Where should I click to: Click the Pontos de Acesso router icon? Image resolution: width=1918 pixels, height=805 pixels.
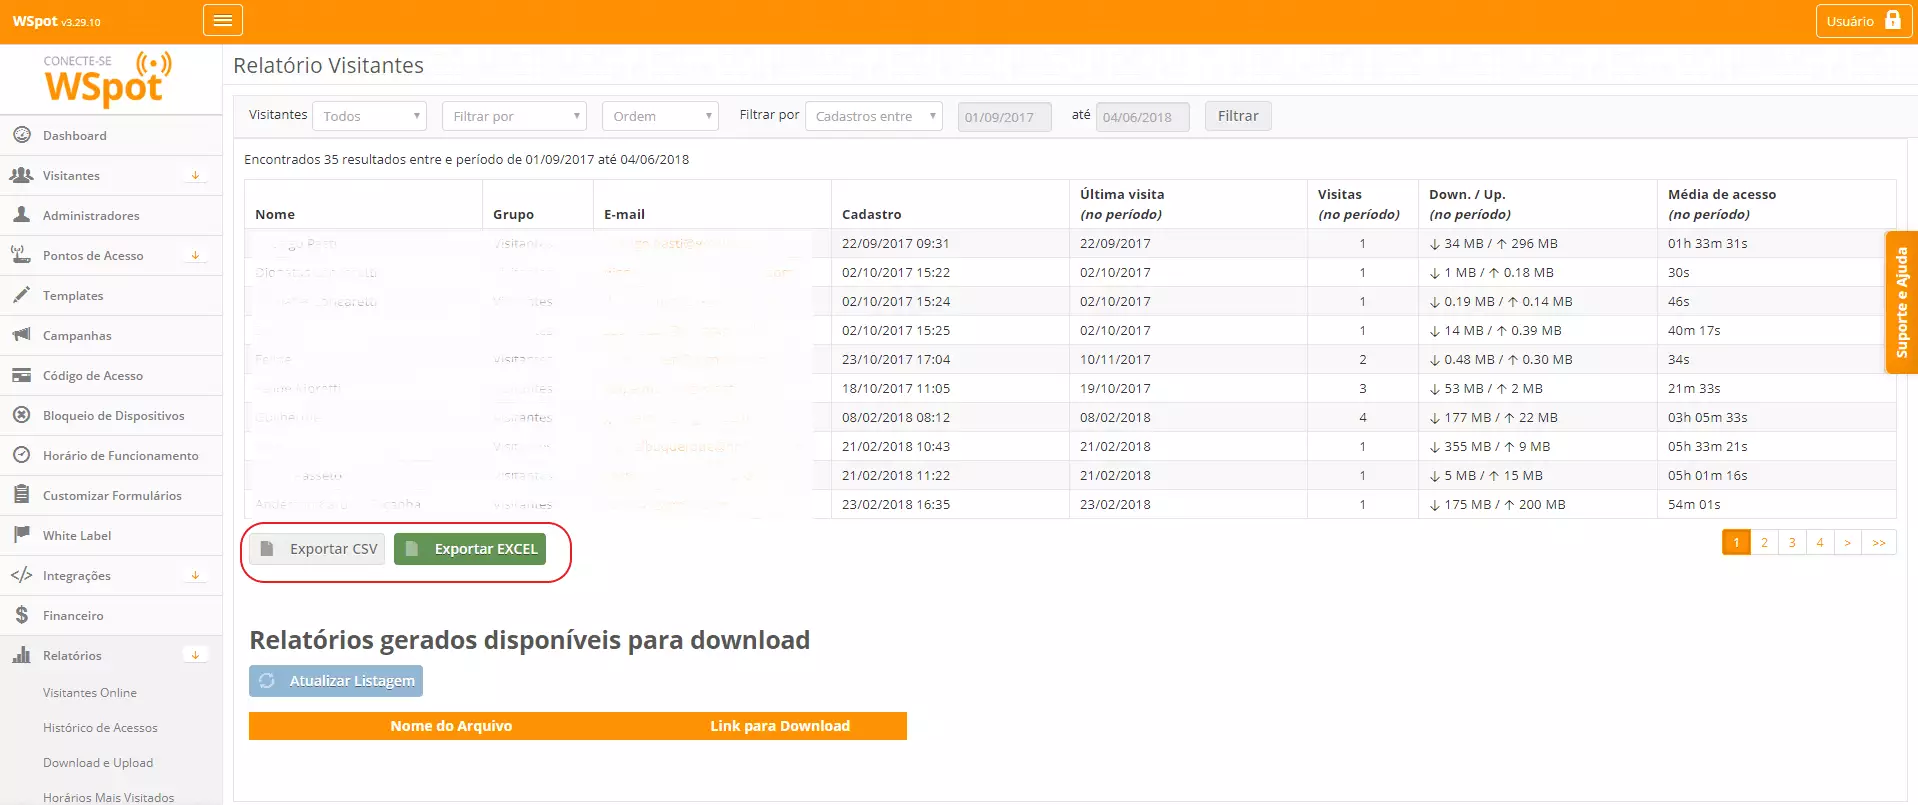click(21, 255)
